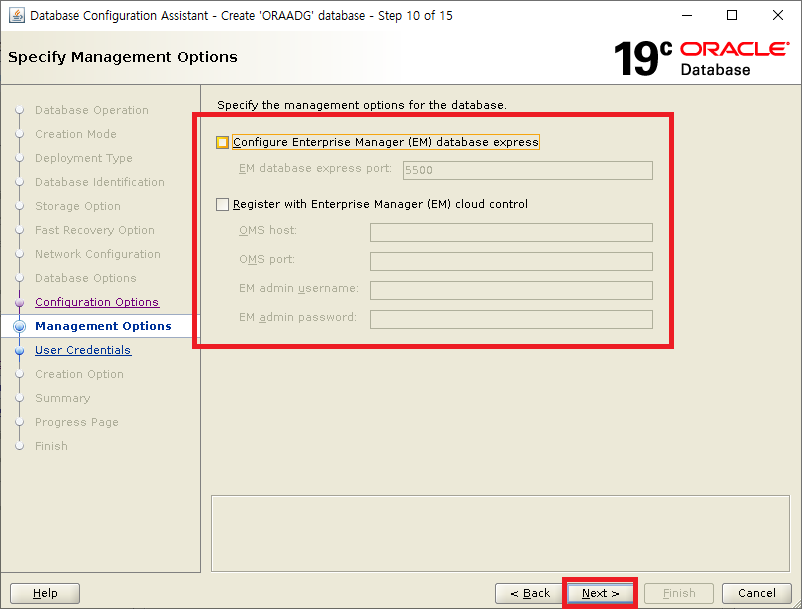Jump to User Credentials step
The width and height of the screenshot is (802, 609).
(83, 350)
